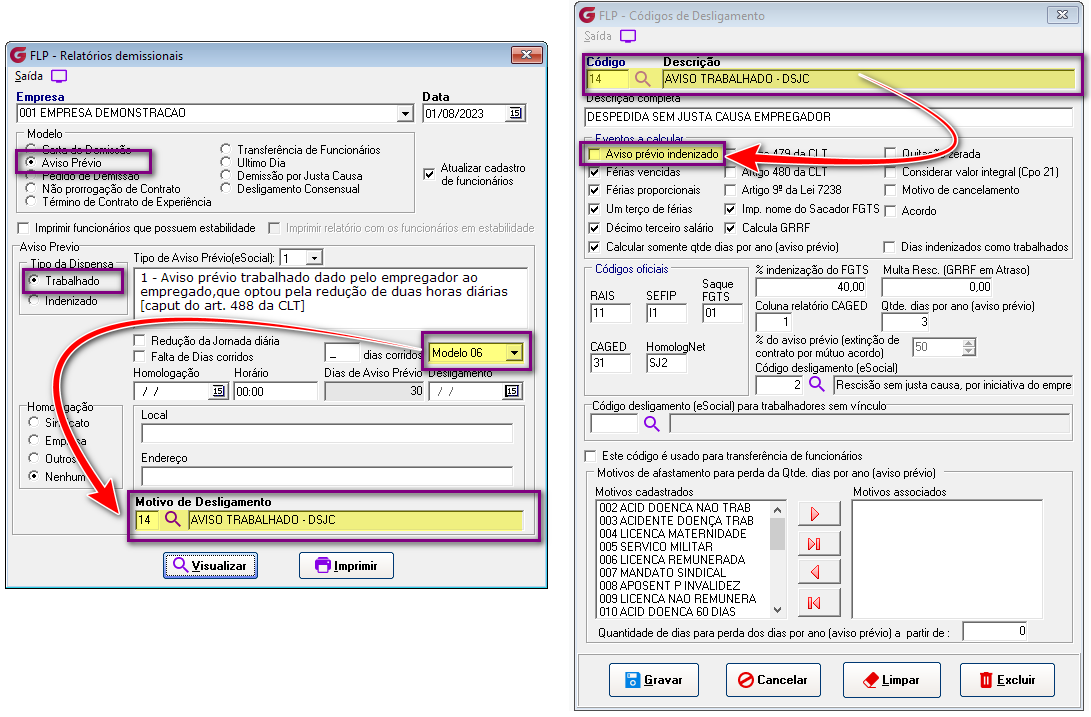The height and width of the screenshot is (717, 1091).
Task: Click the Excluir button
Action: tap(1007, 679)
